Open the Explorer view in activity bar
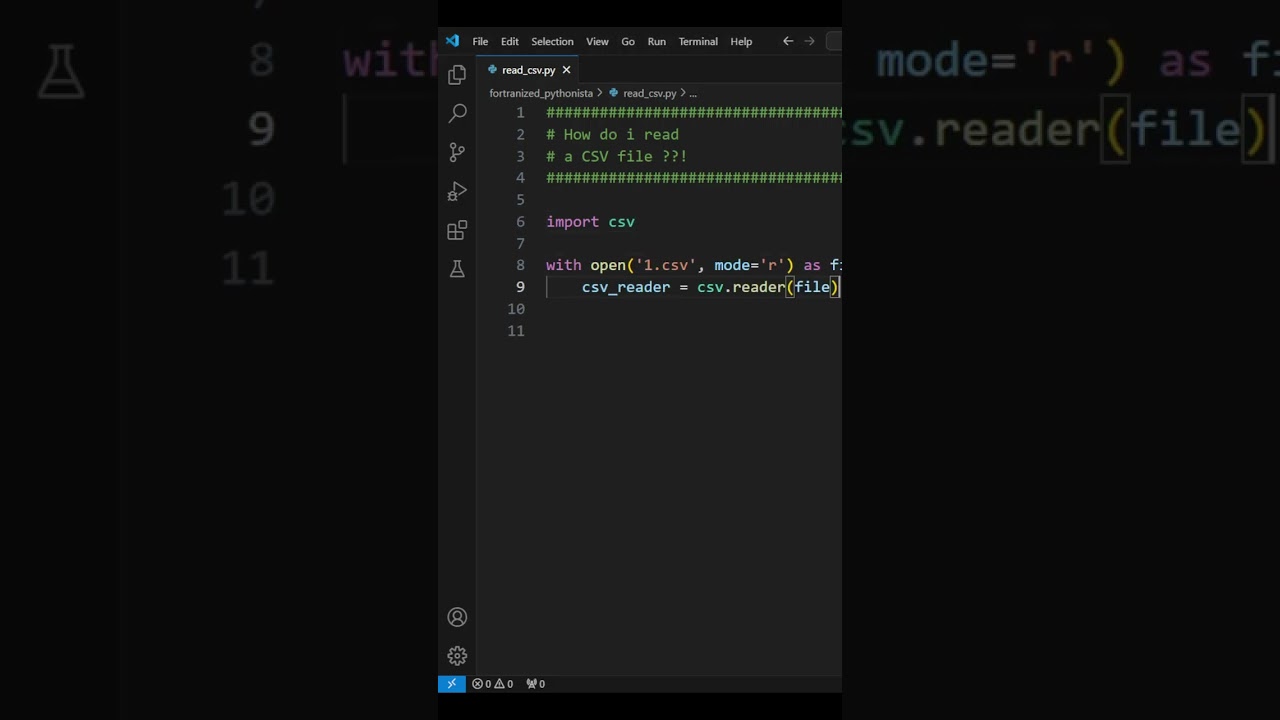The image size is (1280, 720). (457, 75)
